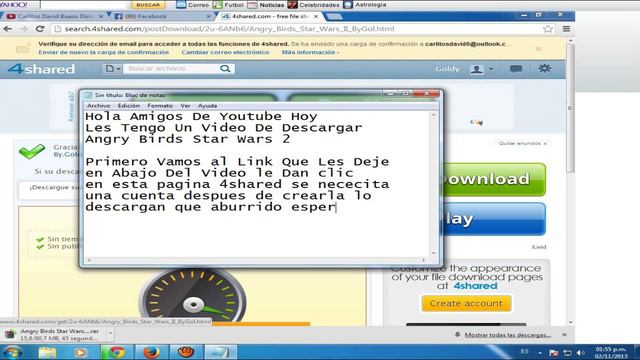The image size is (640, 360).
Task: Click the search magnifier in 4shared
Action: coord(225,69)
